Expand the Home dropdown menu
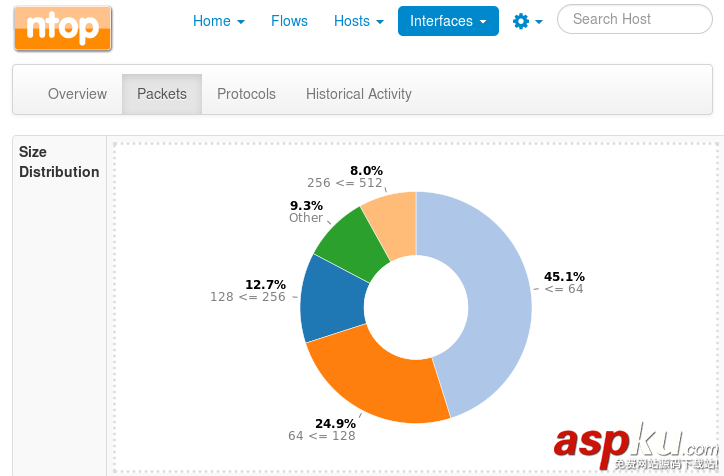 pyautogui.click(x=218, y=21)
